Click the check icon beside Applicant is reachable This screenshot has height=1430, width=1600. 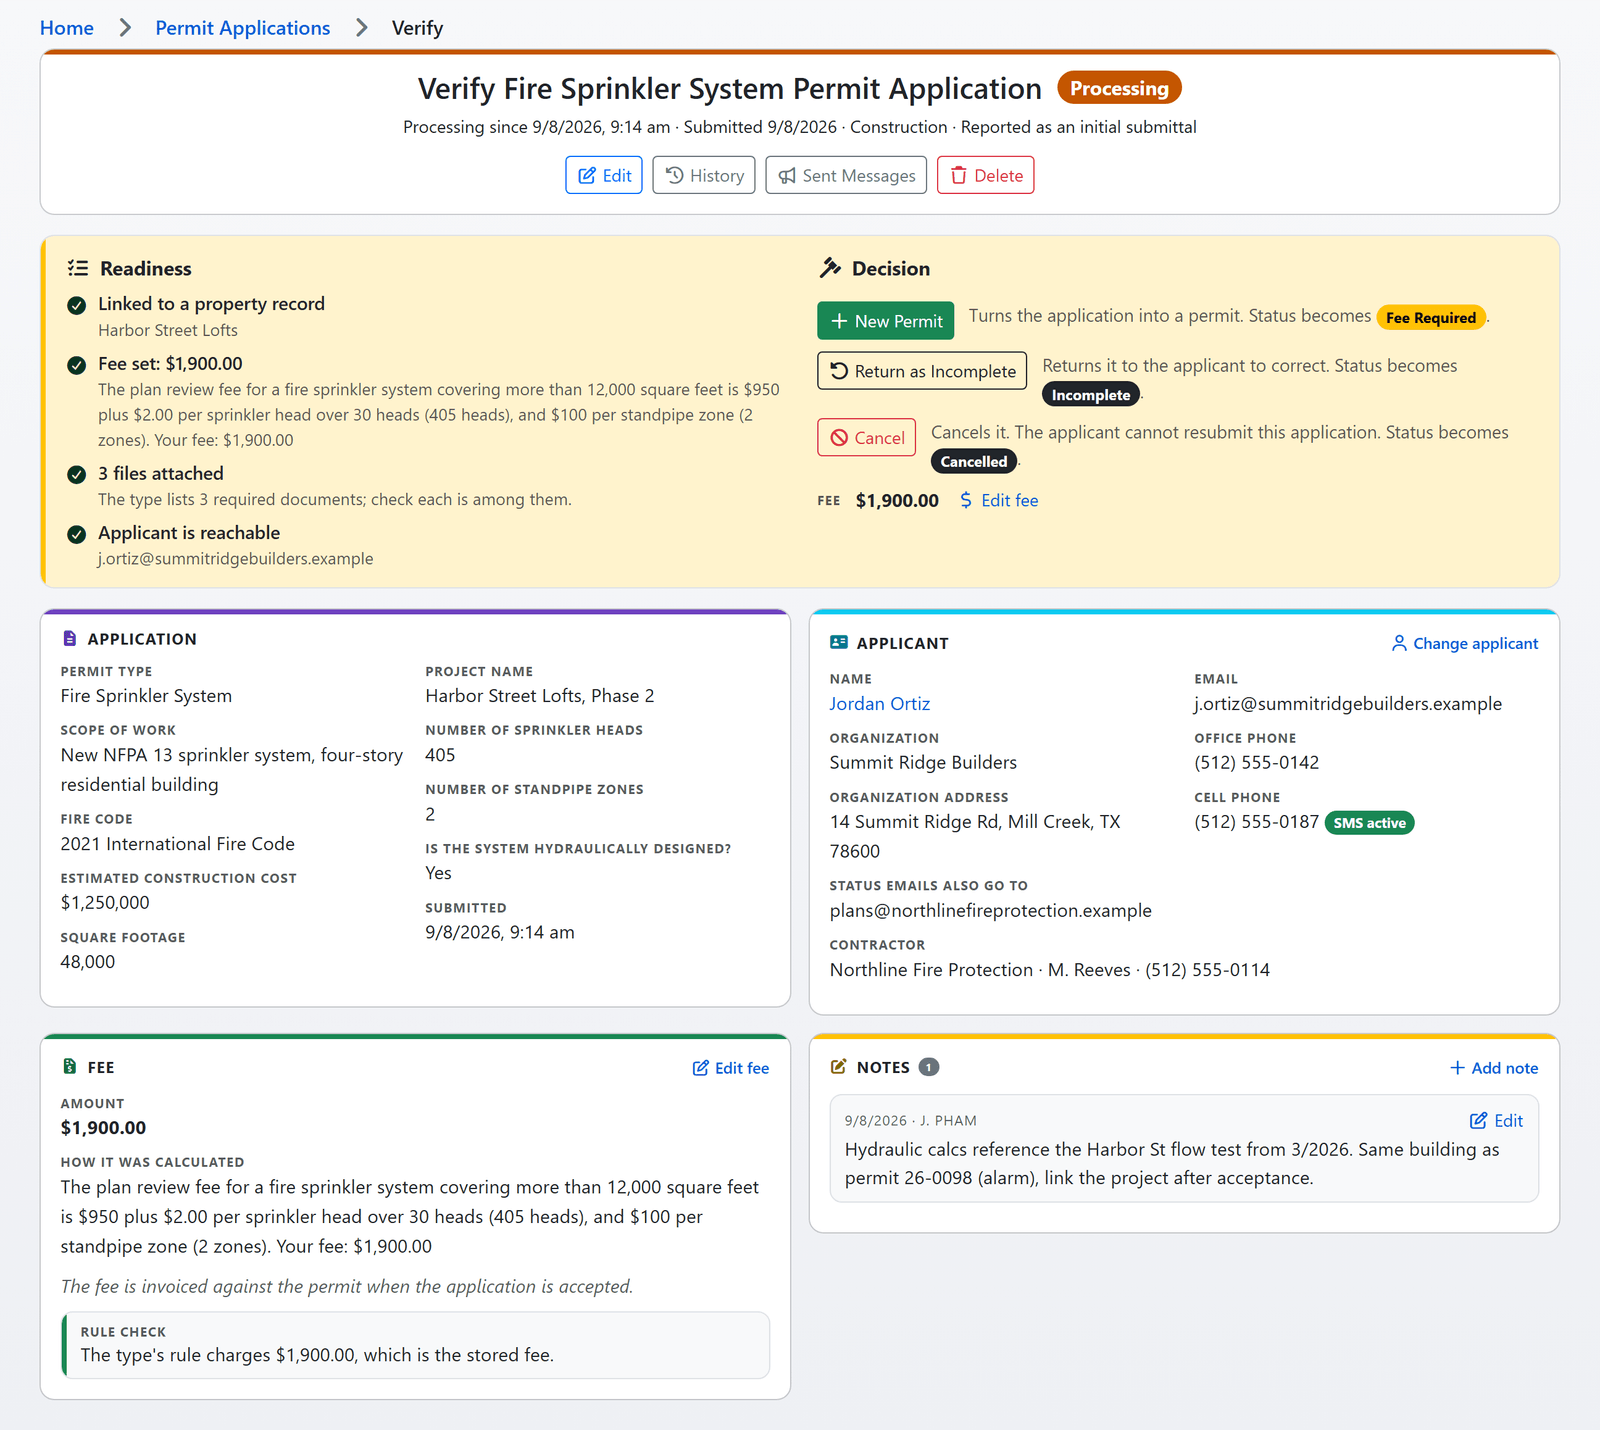[76, 534]
